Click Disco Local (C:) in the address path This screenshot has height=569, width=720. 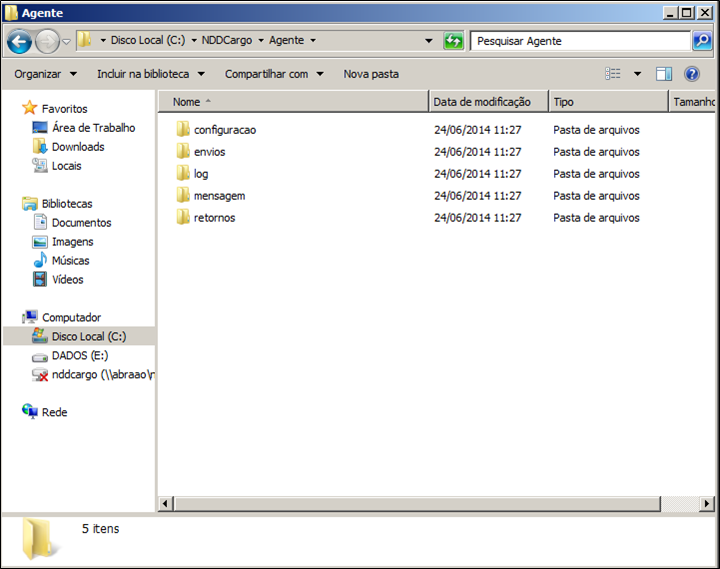pyautogui.click(x=148, y=40)
